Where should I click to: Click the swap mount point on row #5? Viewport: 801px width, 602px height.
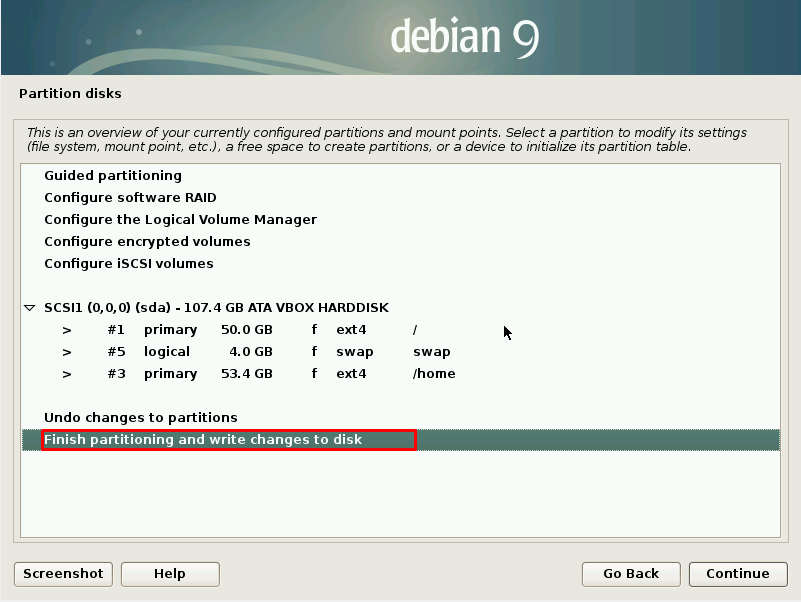[432, 352]
